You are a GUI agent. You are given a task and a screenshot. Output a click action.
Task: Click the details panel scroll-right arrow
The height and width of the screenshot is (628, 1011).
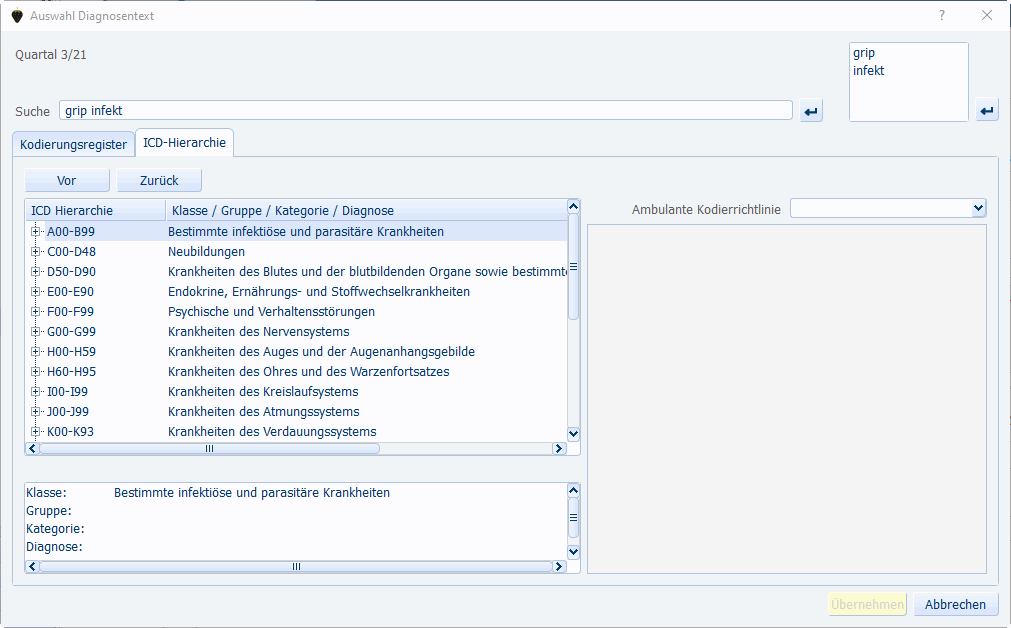click(x=559, y=566)
